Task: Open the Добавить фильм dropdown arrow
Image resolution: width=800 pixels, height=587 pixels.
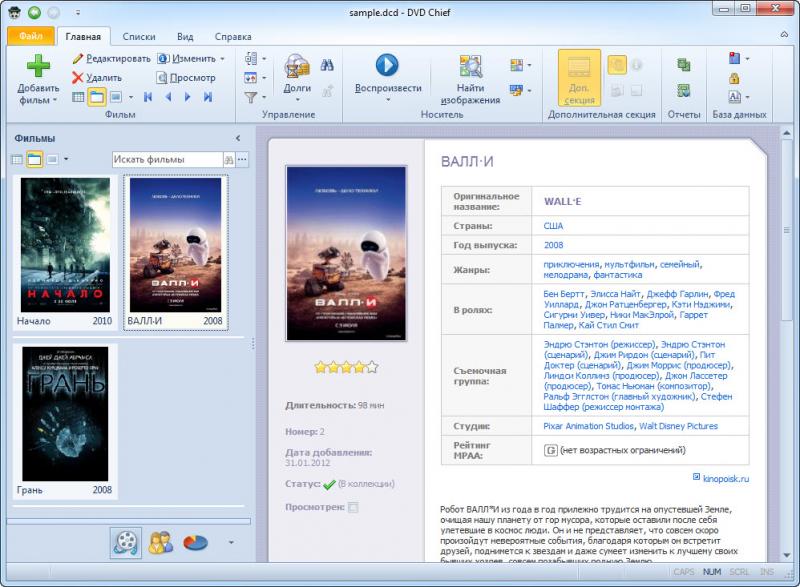Action: 55,100
